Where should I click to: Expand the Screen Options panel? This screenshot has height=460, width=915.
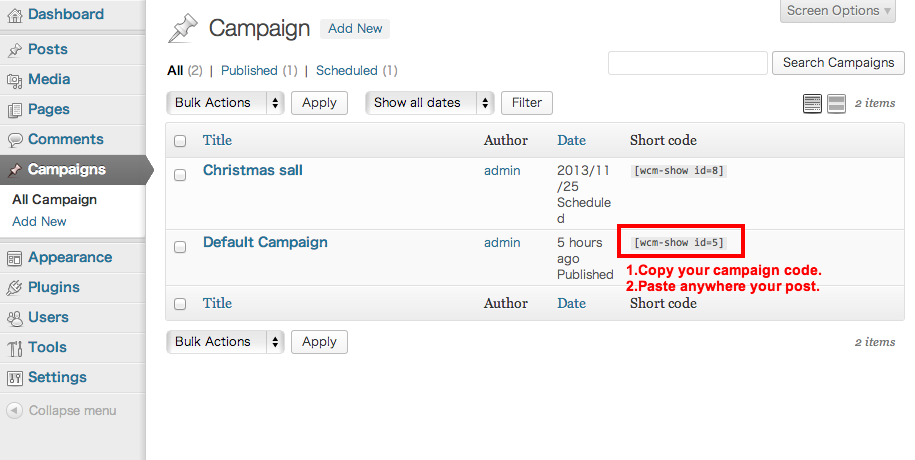(x=836, y=11)
